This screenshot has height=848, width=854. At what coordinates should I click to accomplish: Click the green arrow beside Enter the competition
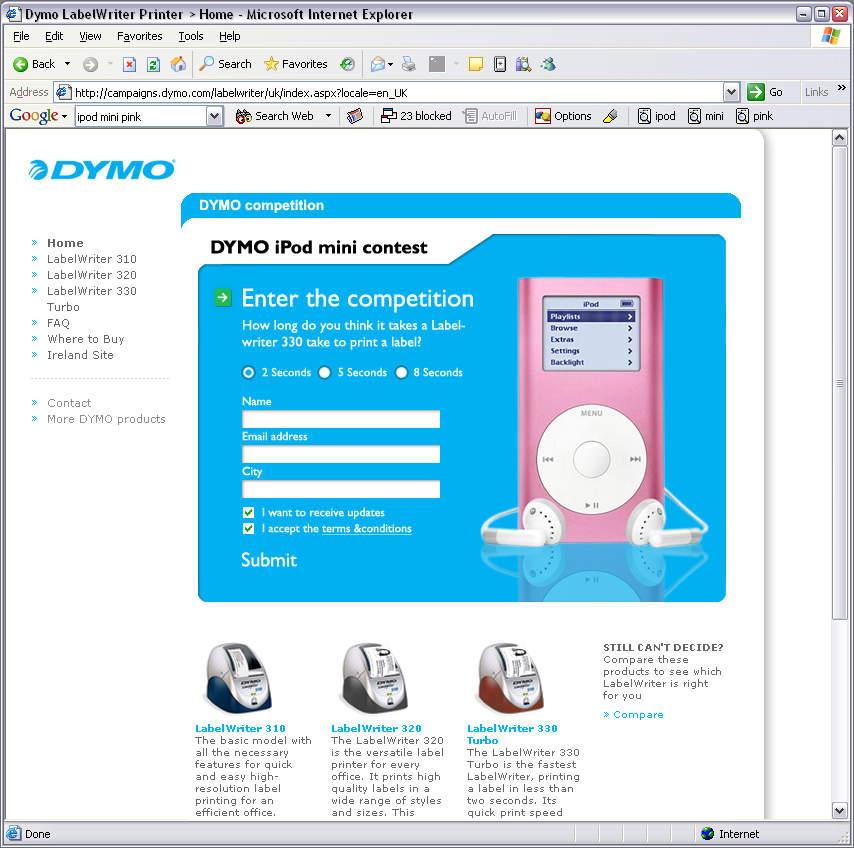(x=223, y=297)
